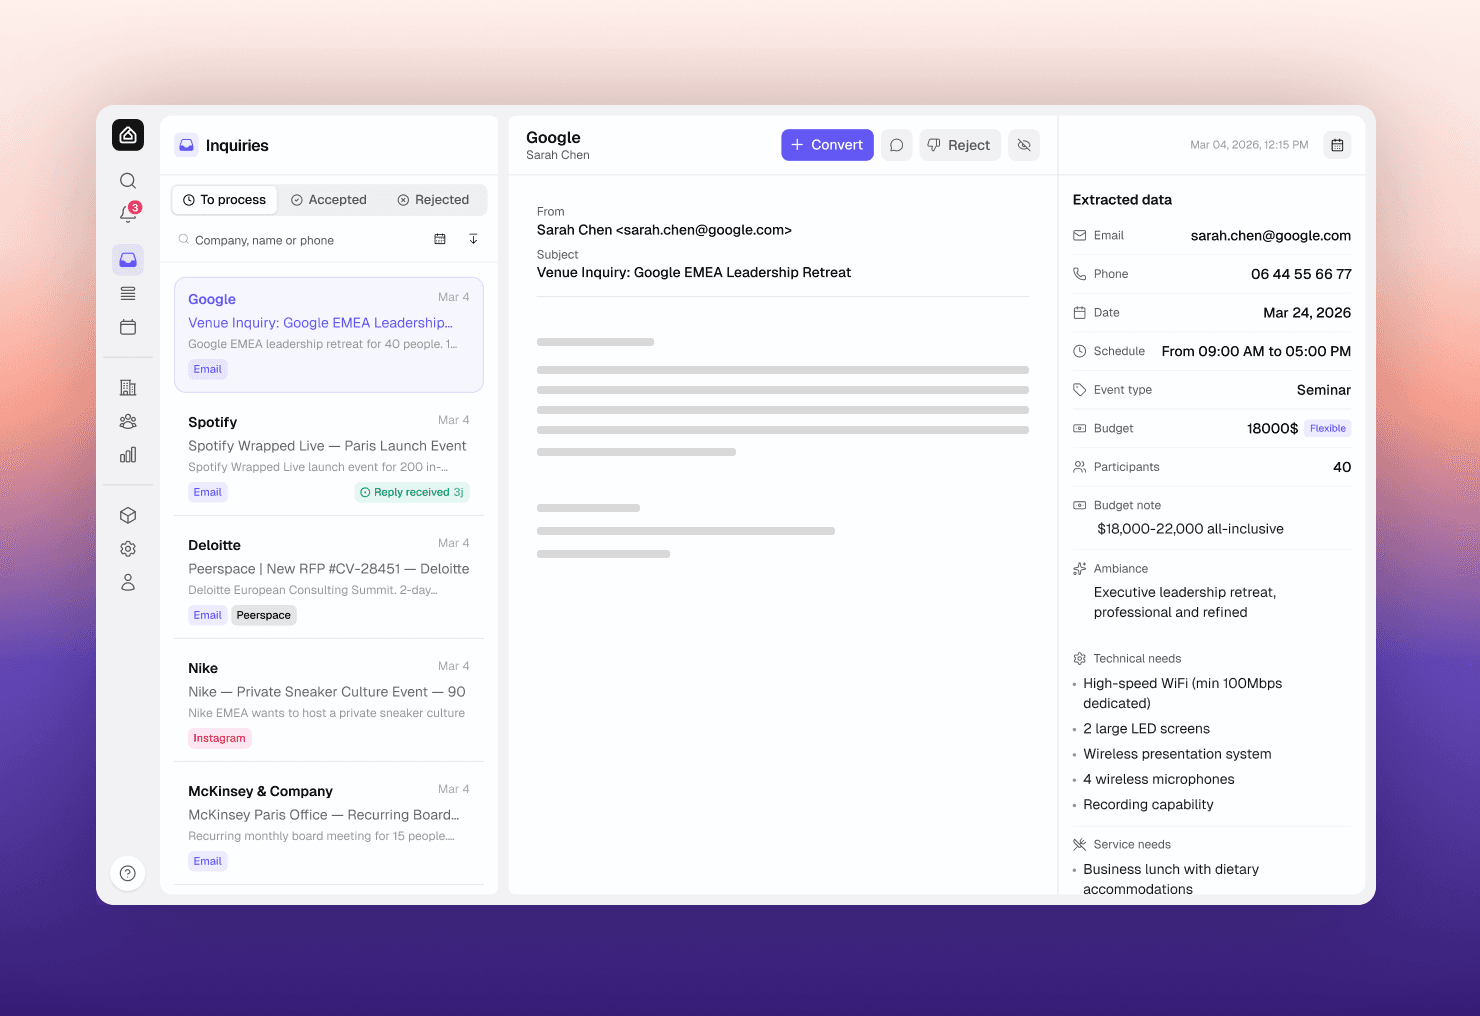Click the 2 large LED screens item
1480x1016 pixels.
coord(1146,729)
